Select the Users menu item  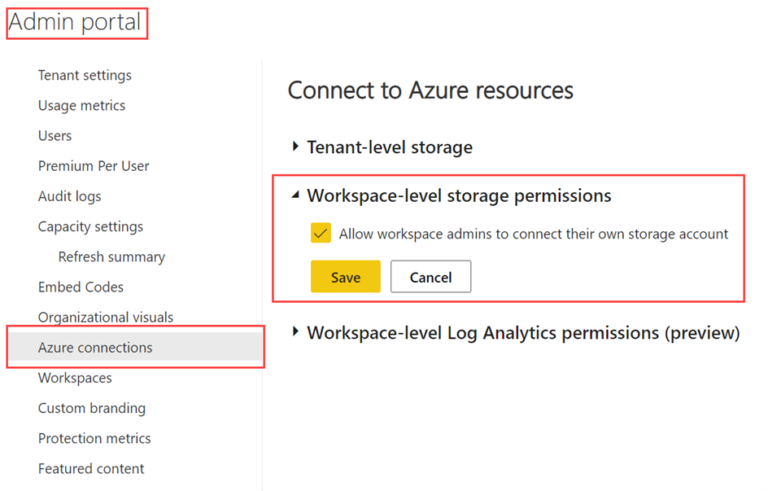55,136
